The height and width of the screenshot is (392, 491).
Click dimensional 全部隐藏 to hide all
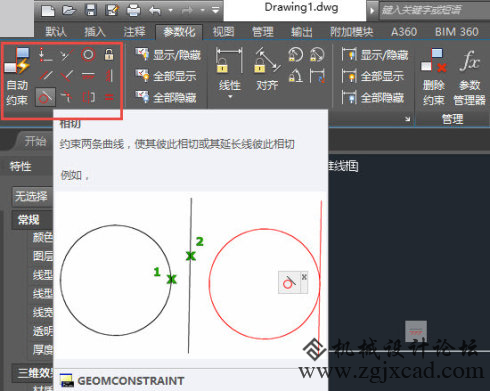point(373,98)
